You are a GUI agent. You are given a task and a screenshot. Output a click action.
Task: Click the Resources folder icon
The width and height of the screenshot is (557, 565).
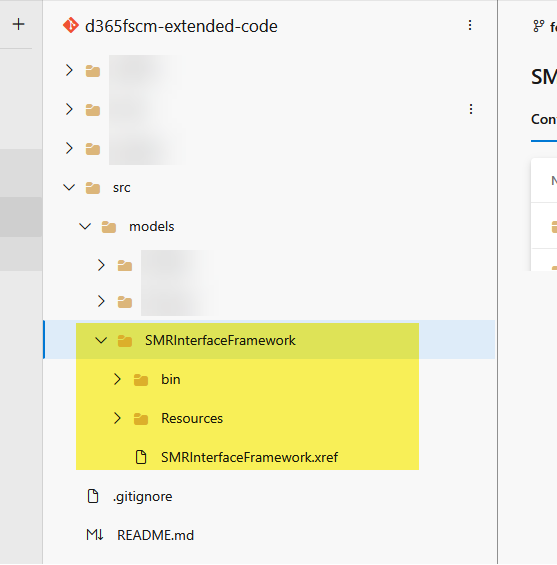pyautogui.click(x=141, y=418)
